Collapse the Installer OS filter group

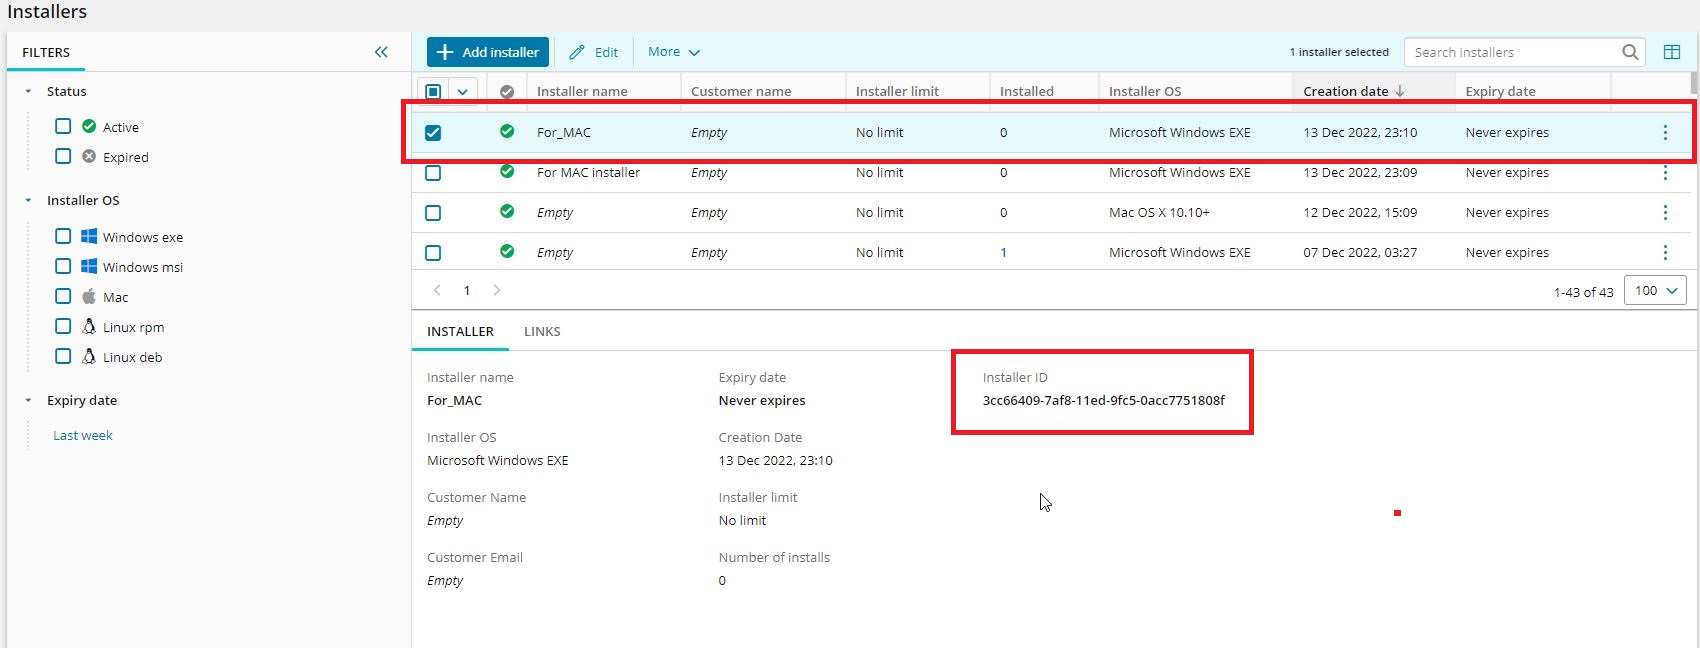click(x=28, y=201)
